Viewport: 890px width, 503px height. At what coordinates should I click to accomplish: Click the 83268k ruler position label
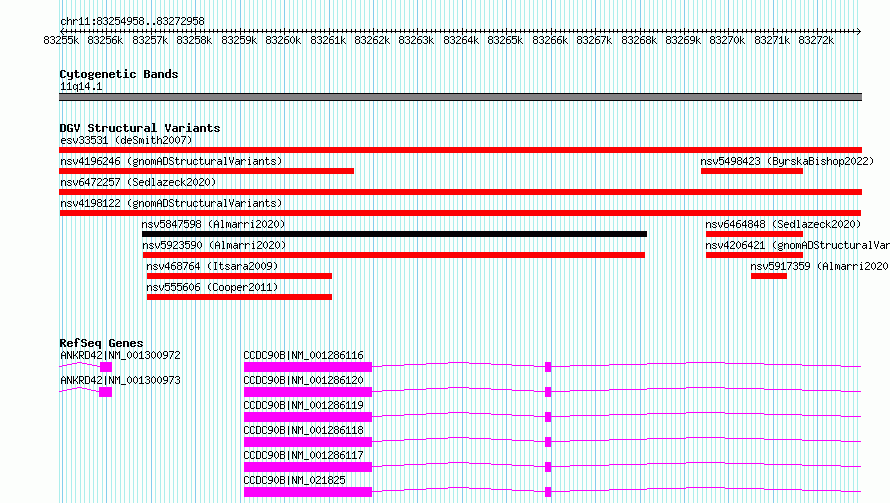click(x=639, y=40)
